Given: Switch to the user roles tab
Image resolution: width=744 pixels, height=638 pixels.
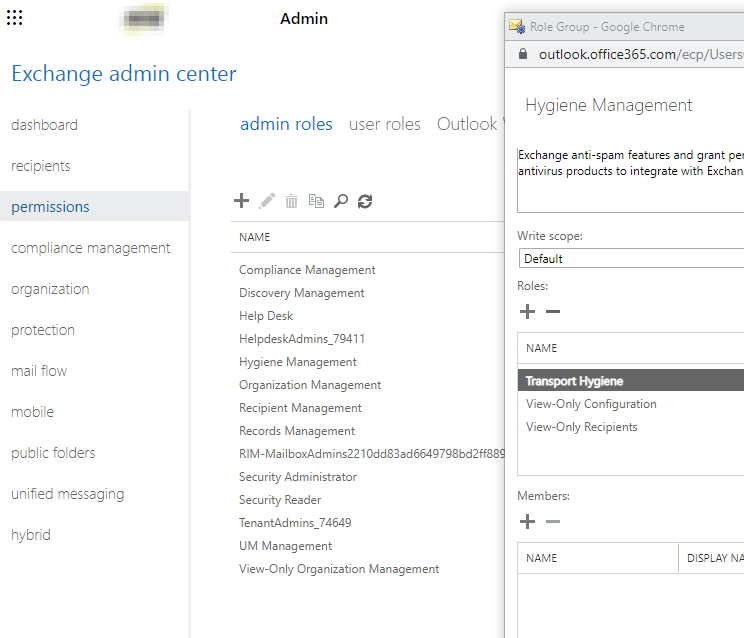Looking at the screenshot, I should (385, 124).
